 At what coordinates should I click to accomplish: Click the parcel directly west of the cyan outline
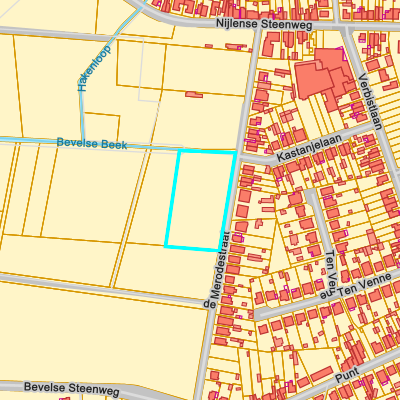(x=153, y=197)
